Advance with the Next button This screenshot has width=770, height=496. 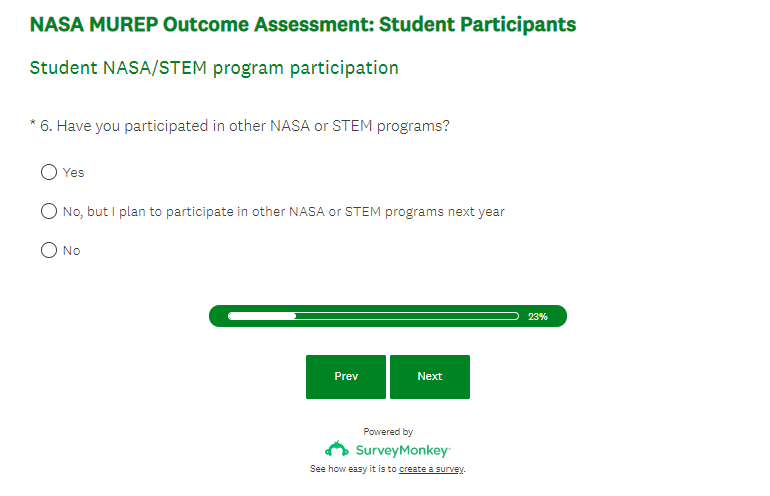pos(430,376)
